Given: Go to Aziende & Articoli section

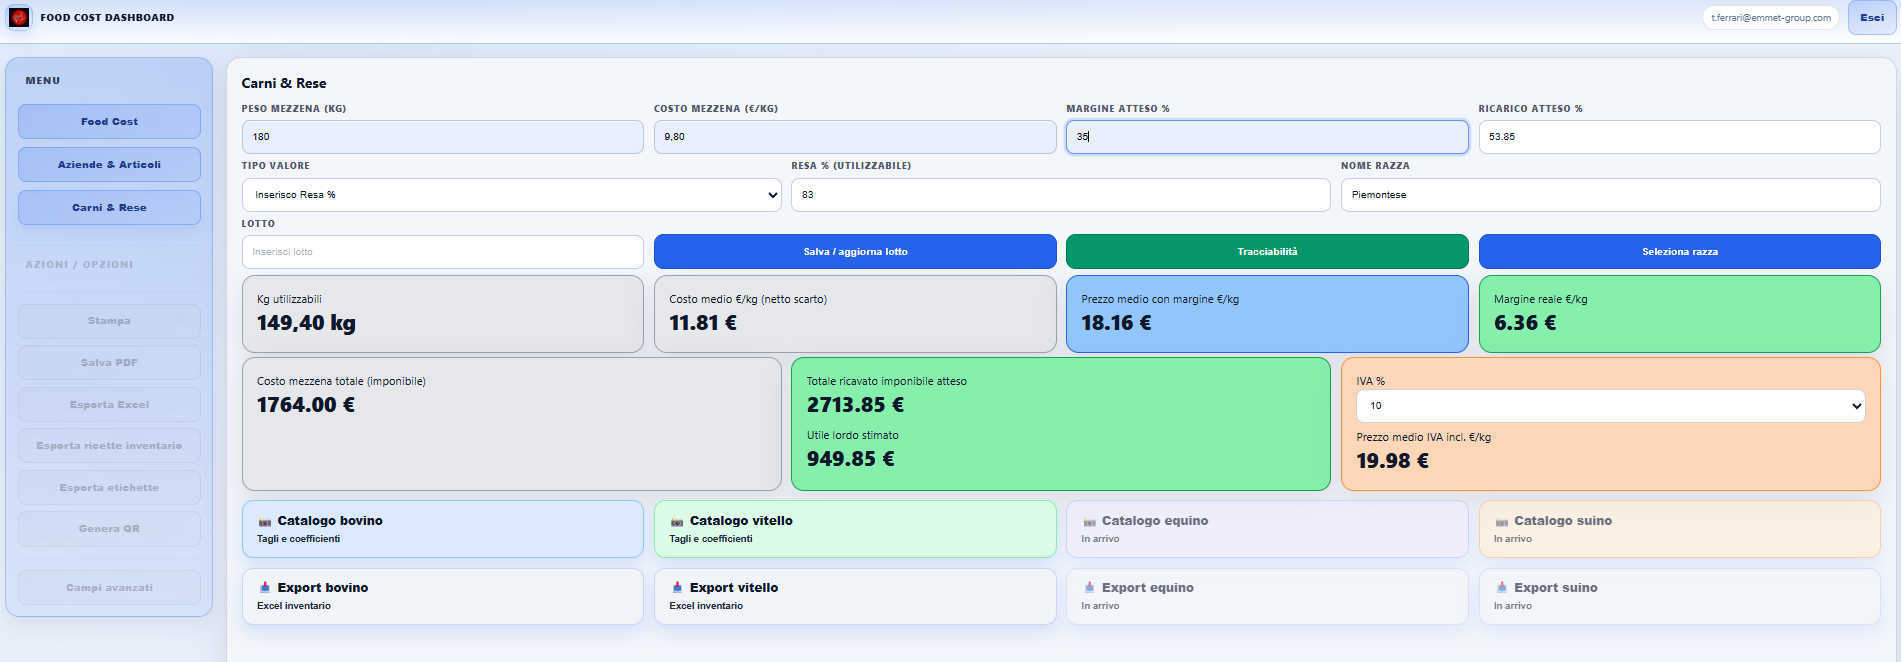Looking at the screenshot, I should (x=109, y=165).
